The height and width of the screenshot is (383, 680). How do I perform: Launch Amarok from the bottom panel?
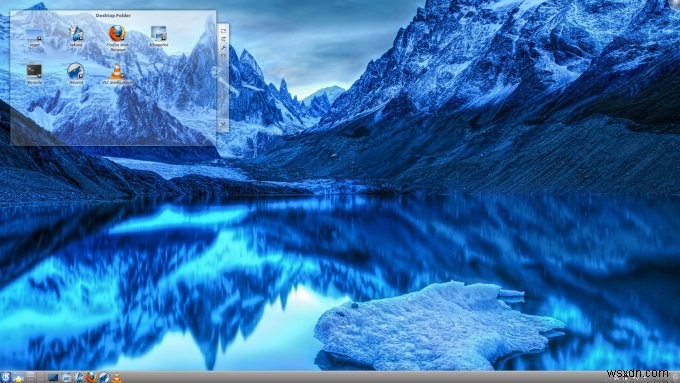pyautogui.click(x=104, y=377)
